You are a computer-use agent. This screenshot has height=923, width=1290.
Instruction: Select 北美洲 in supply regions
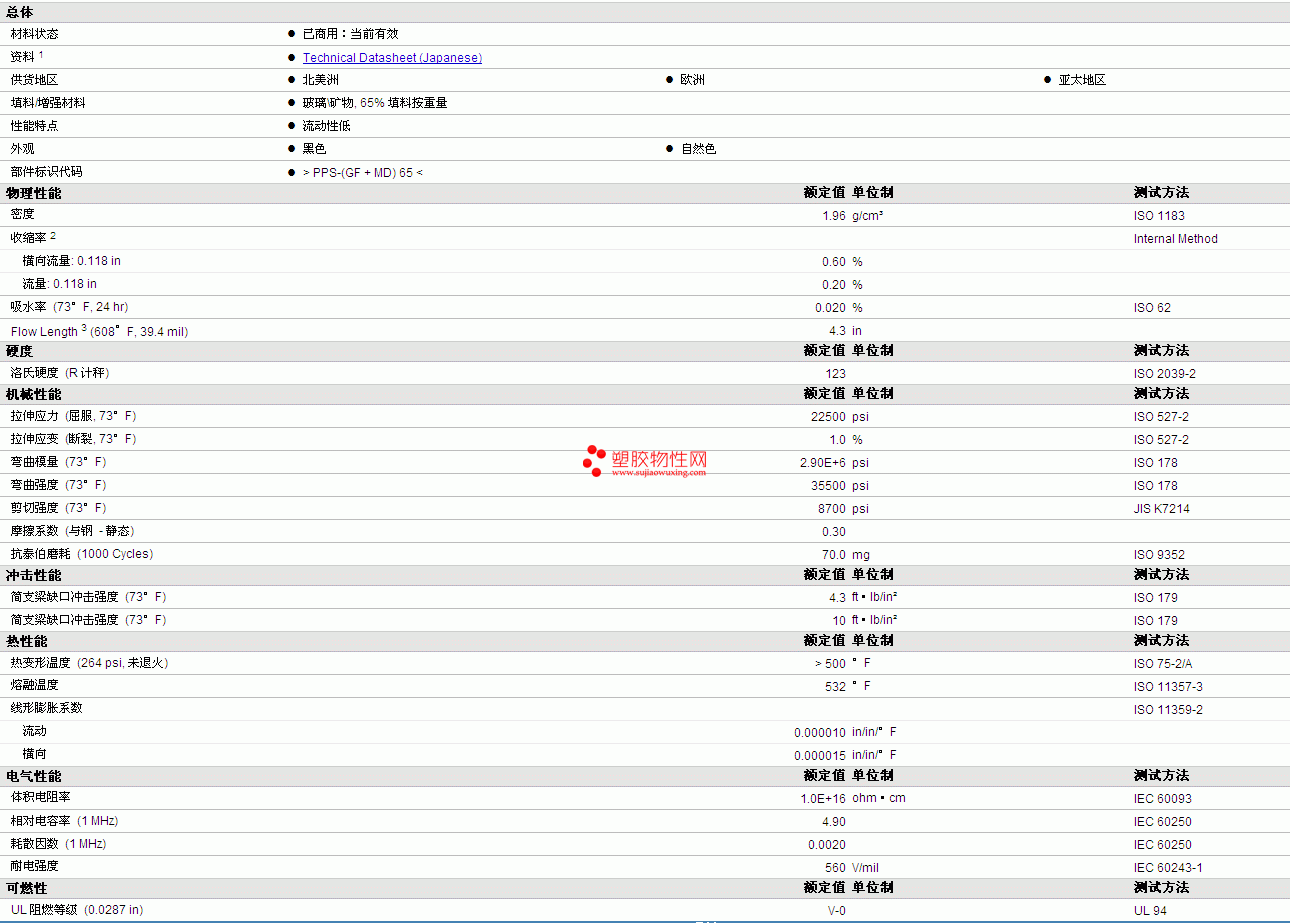(321, 80)
